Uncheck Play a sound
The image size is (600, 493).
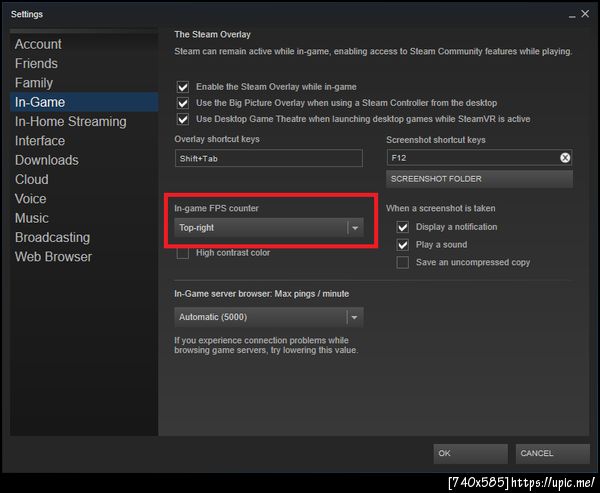(x=403, y=245)
